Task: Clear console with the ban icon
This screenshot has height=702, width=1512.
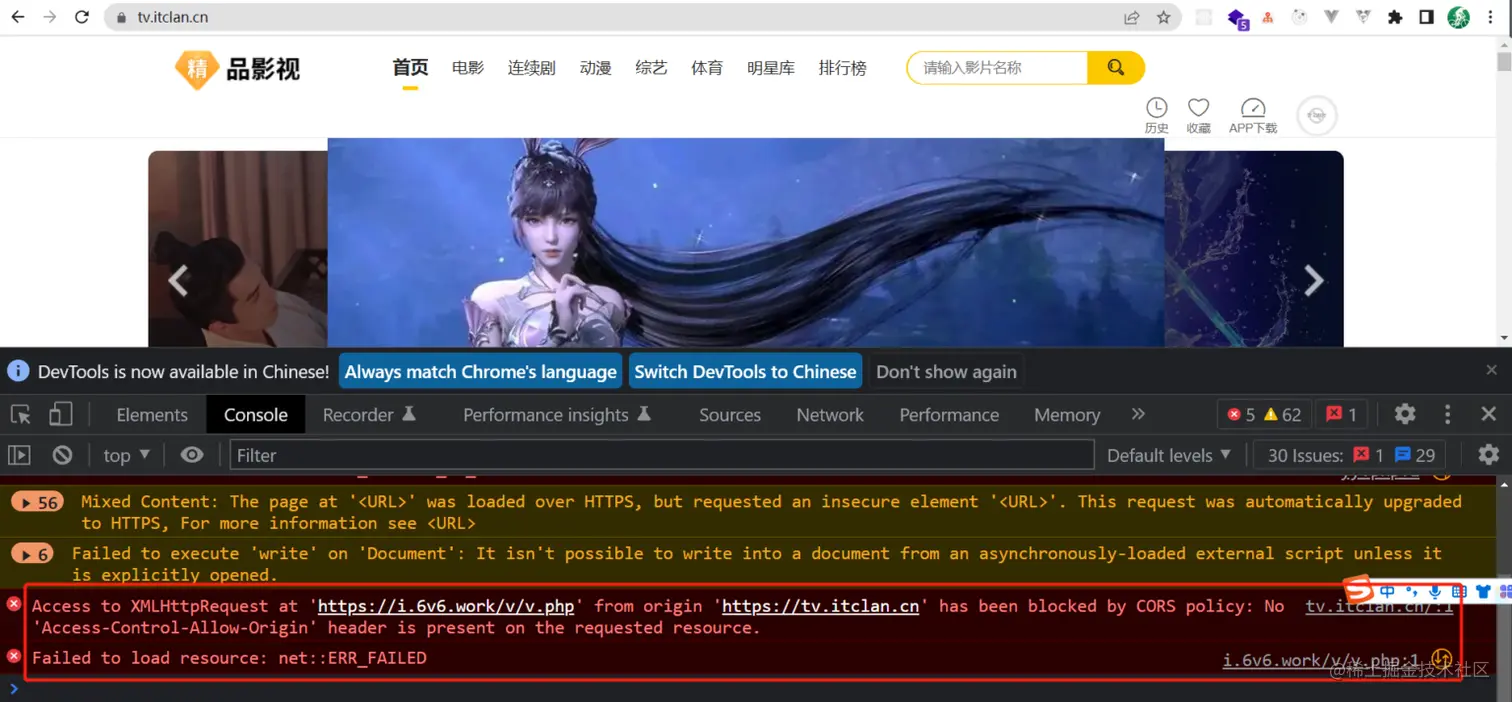Action: click(62, 455)
